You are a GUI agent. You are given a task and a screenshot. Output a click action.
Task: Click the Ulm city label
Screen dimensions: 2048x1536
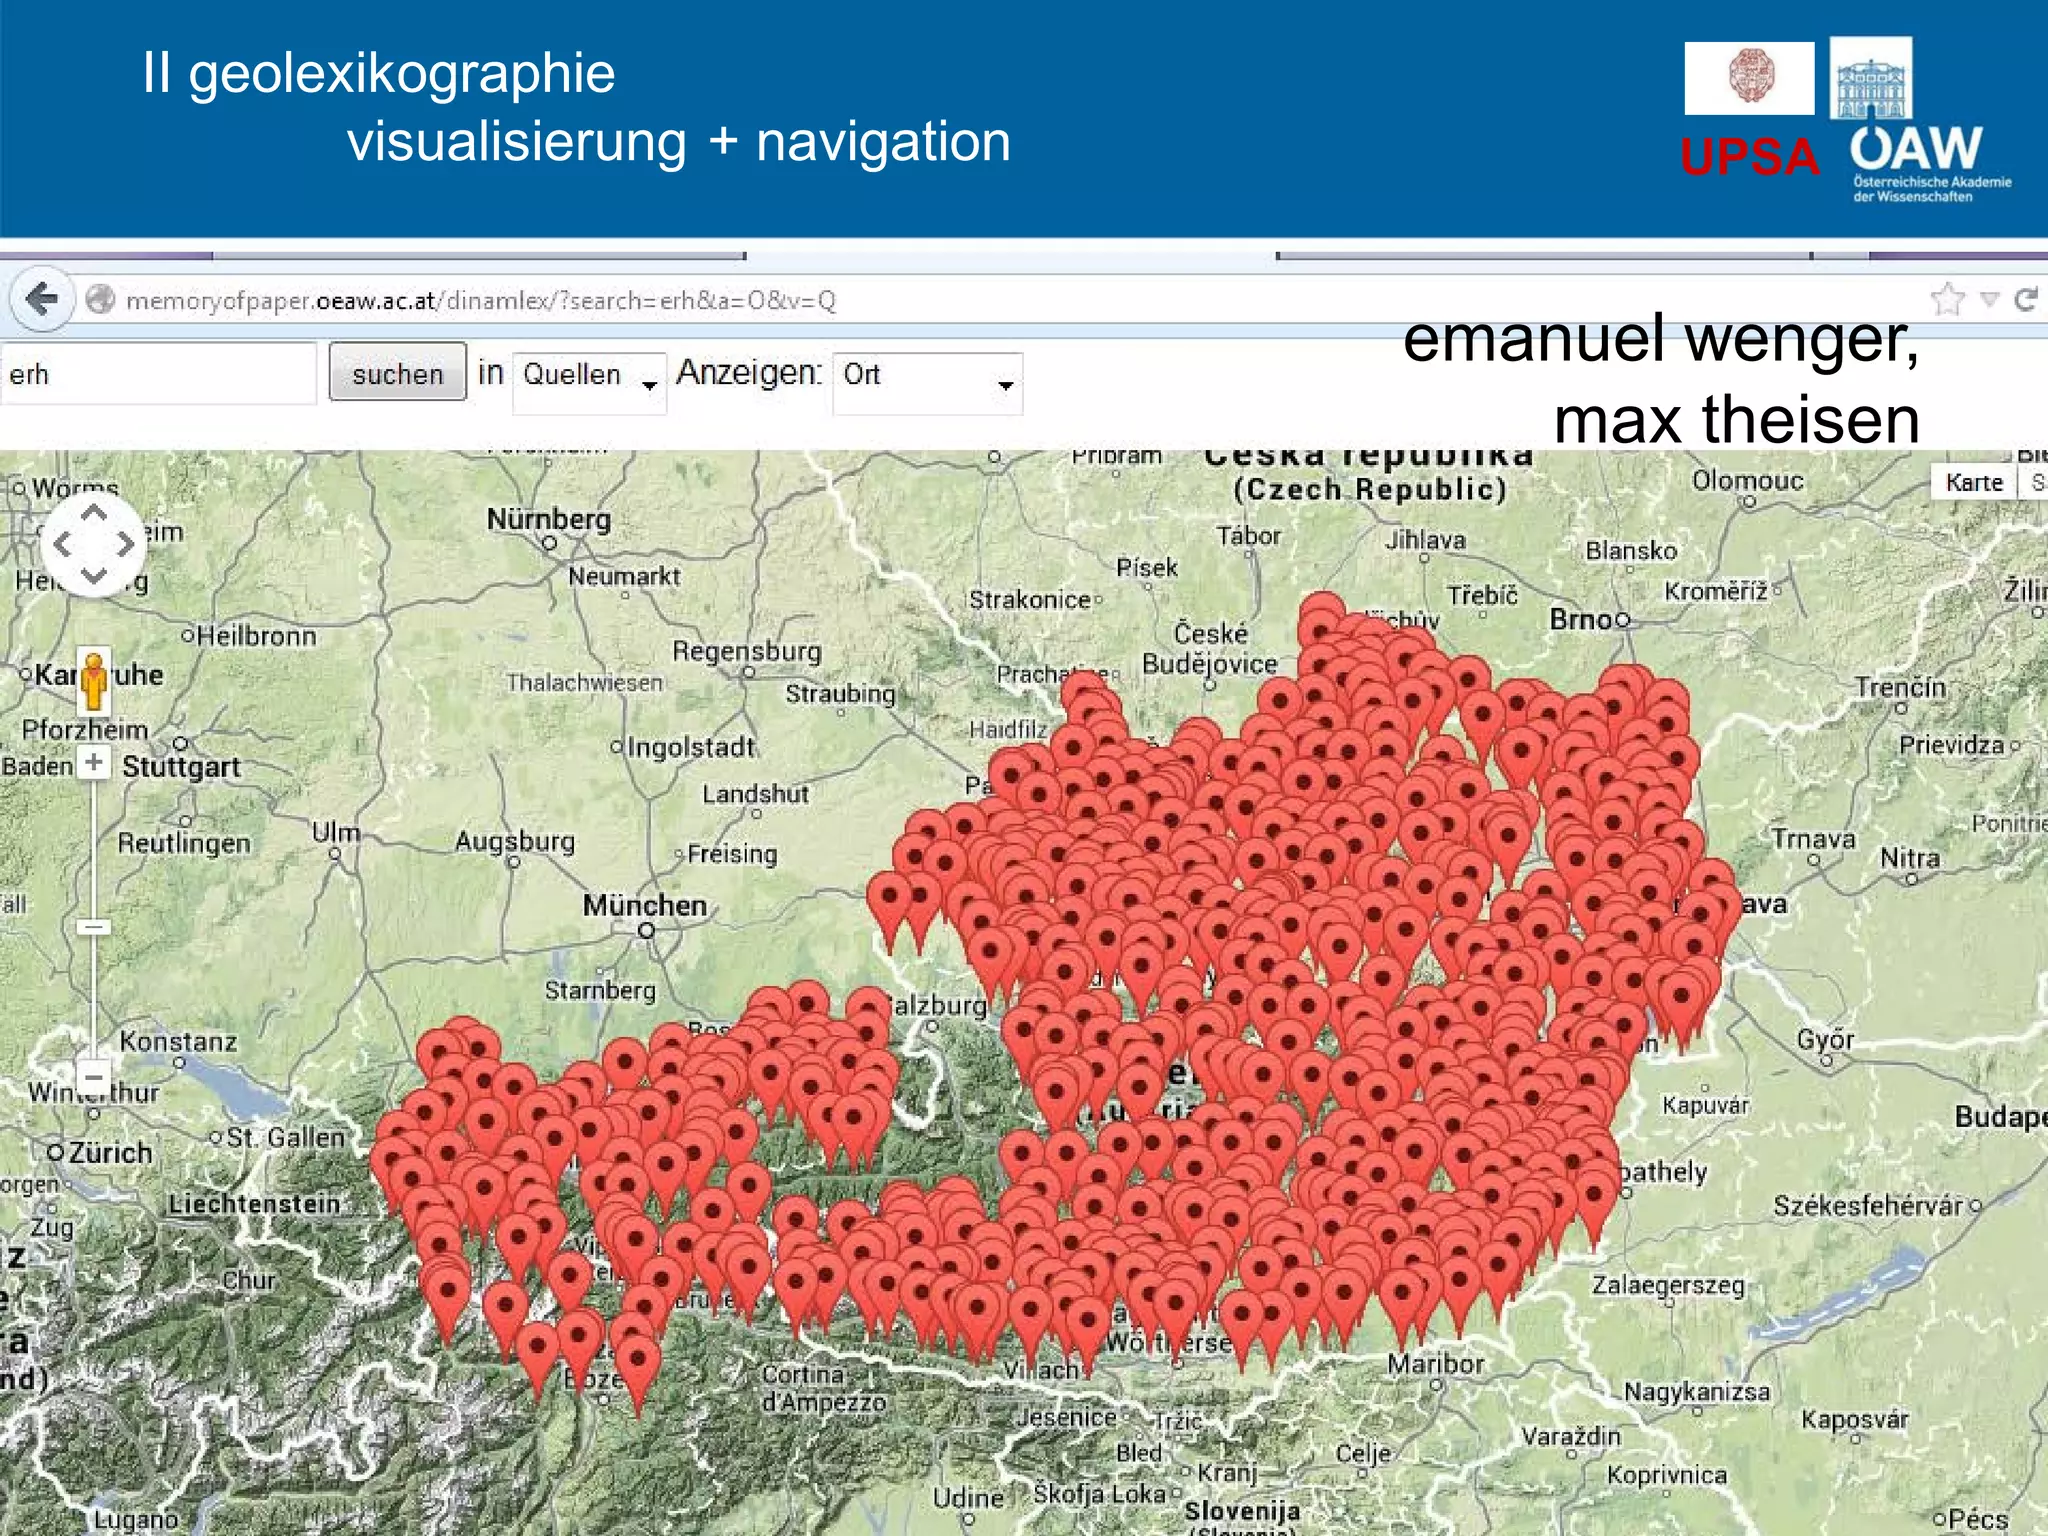[x=336, y=833]
